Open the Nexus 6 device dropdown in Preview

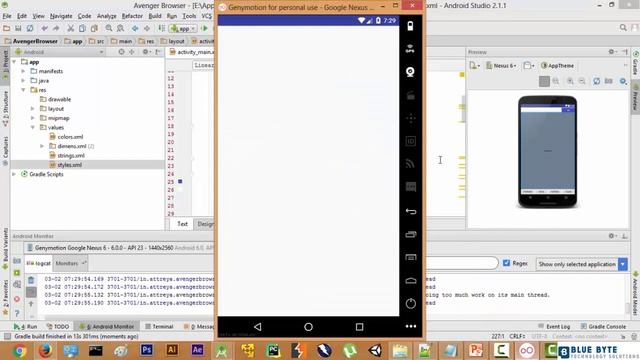click(501, 66)
